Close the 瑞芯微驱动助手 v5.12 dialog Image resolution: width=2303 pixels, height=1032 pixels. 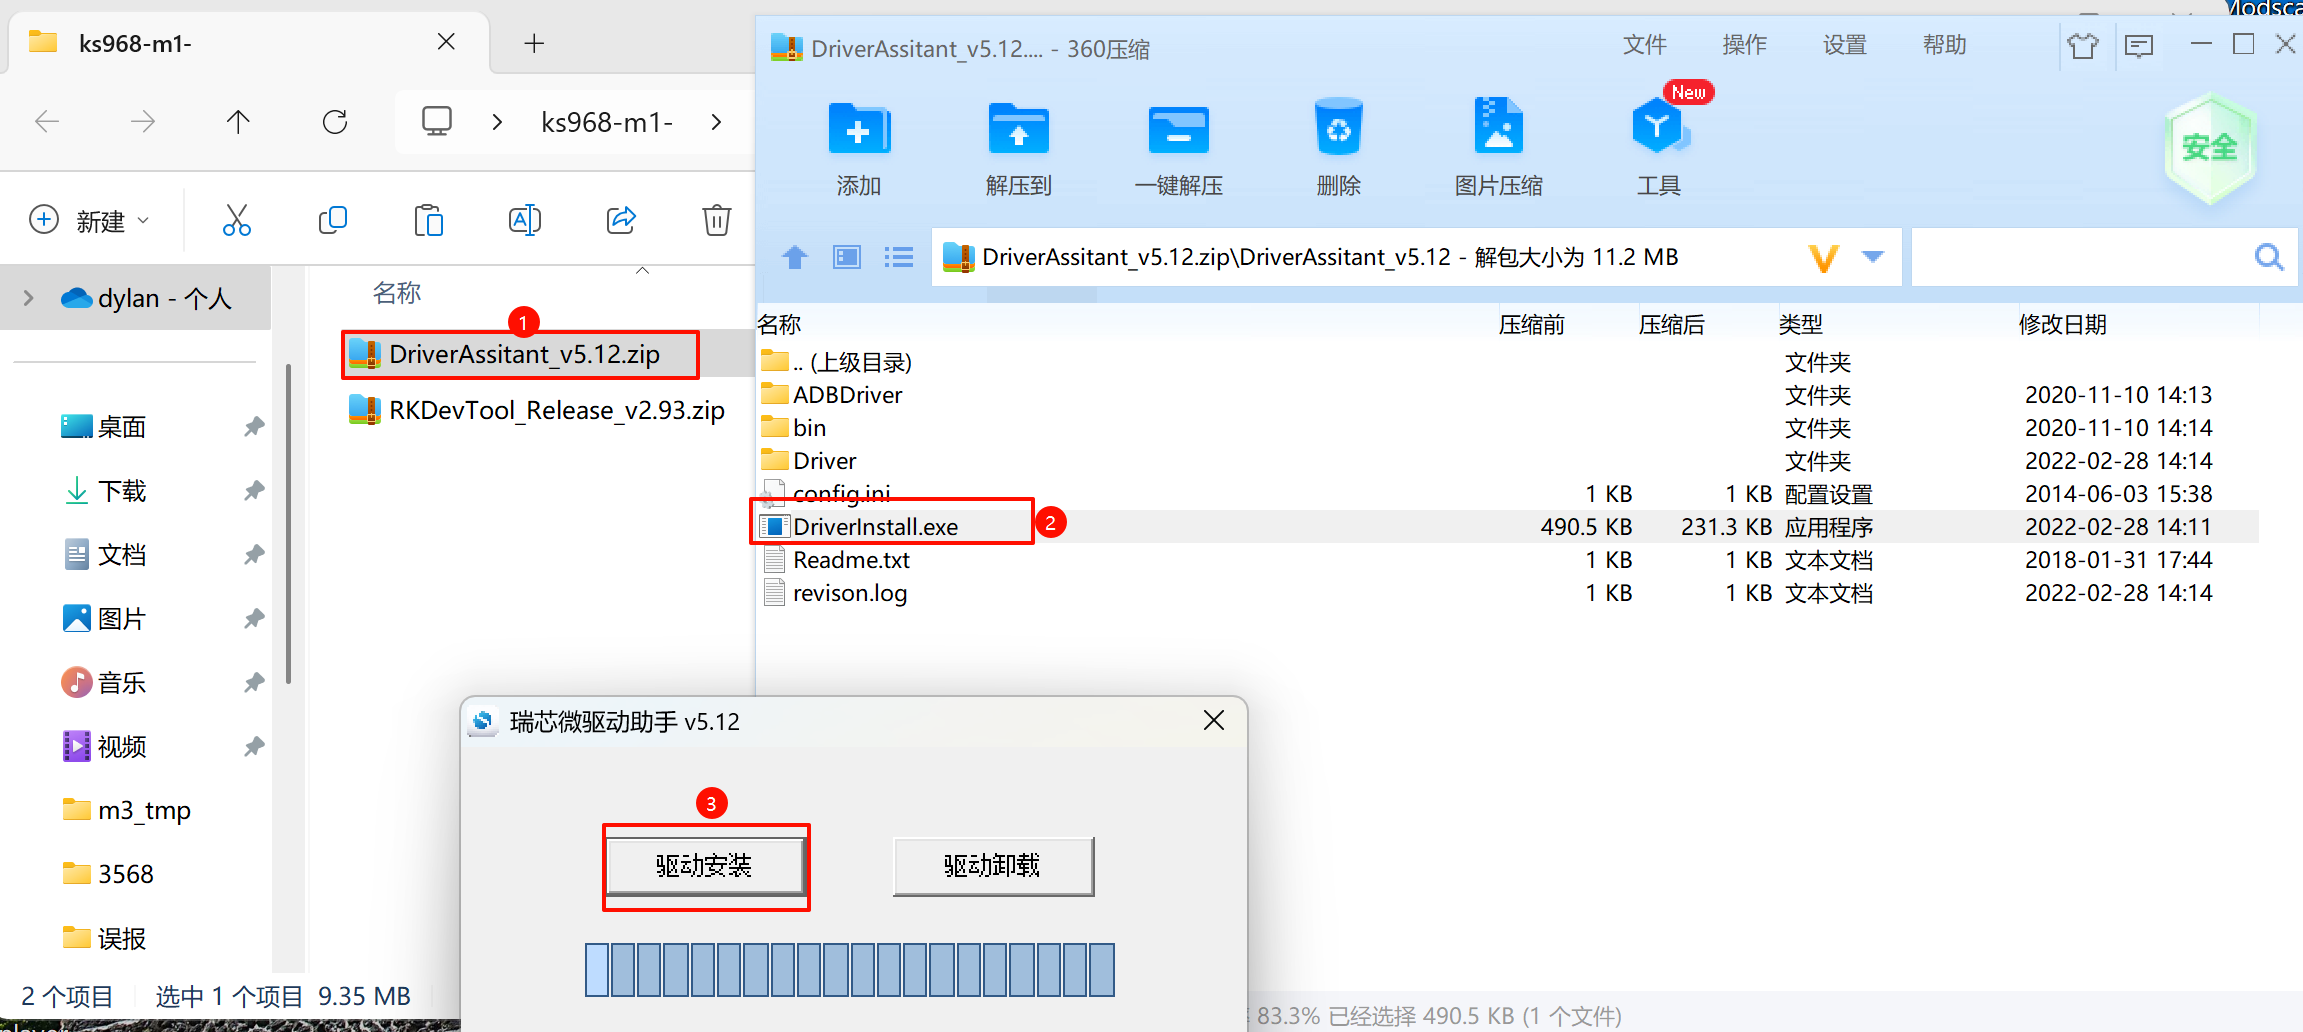[1214, 720]
